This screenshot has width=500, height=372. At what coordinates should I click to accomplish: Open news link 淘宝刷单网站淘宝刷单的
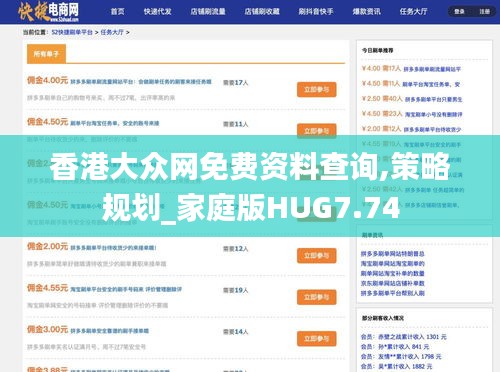click(393, 264)
